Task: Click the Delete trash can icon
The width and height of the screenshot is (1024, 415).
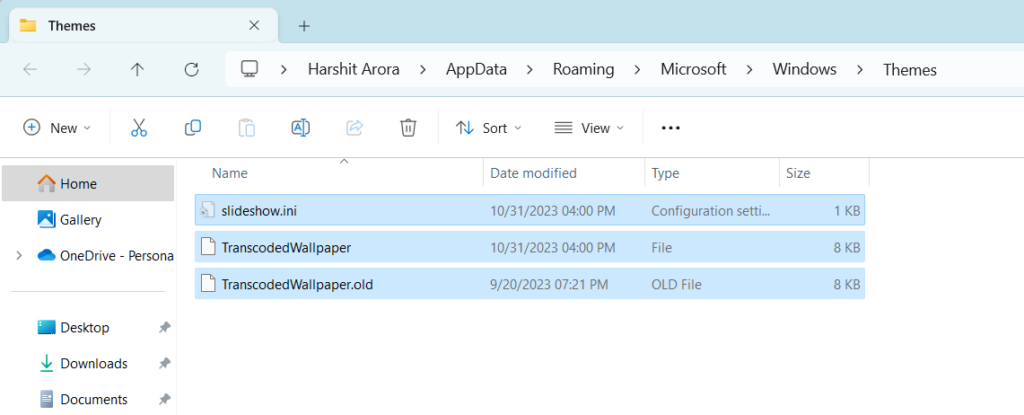Action: tap(408, 127)
